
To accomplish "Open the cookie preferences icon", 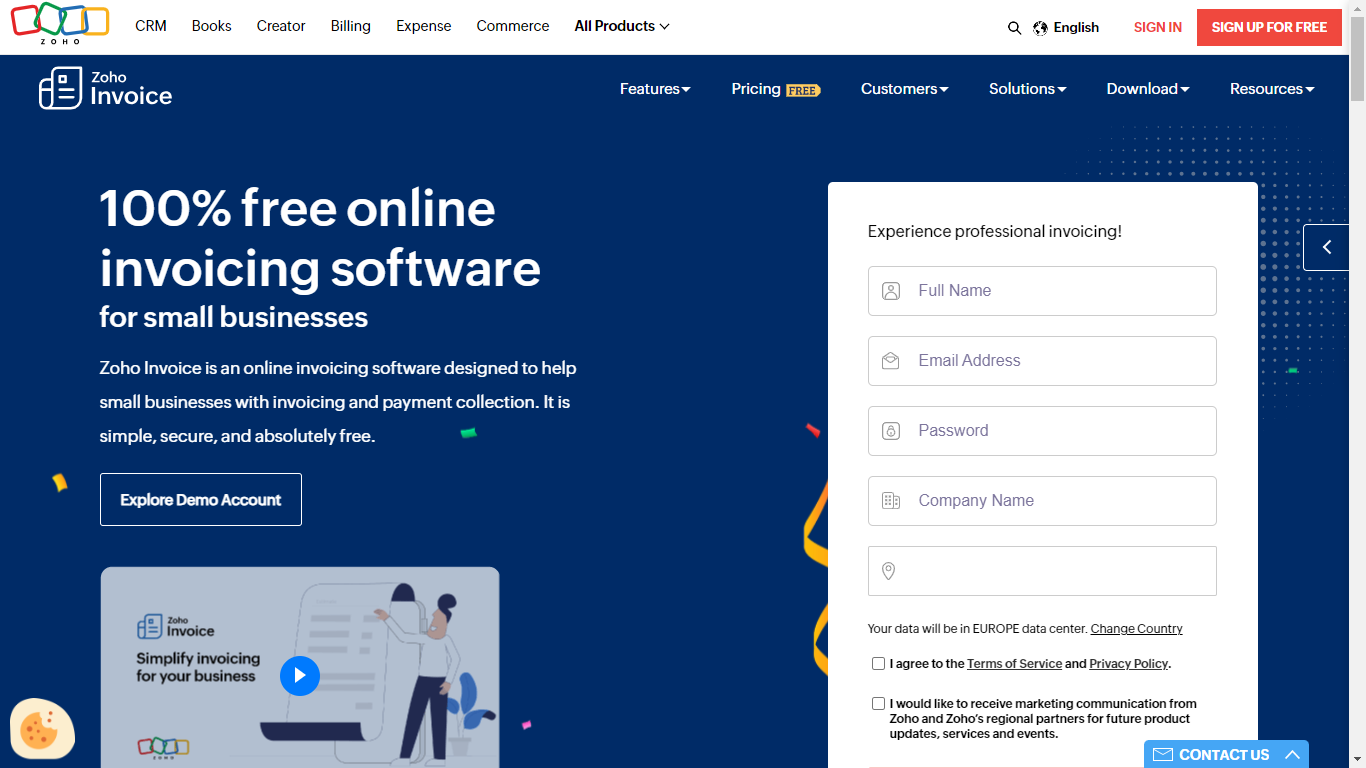I will click(42, 729).
